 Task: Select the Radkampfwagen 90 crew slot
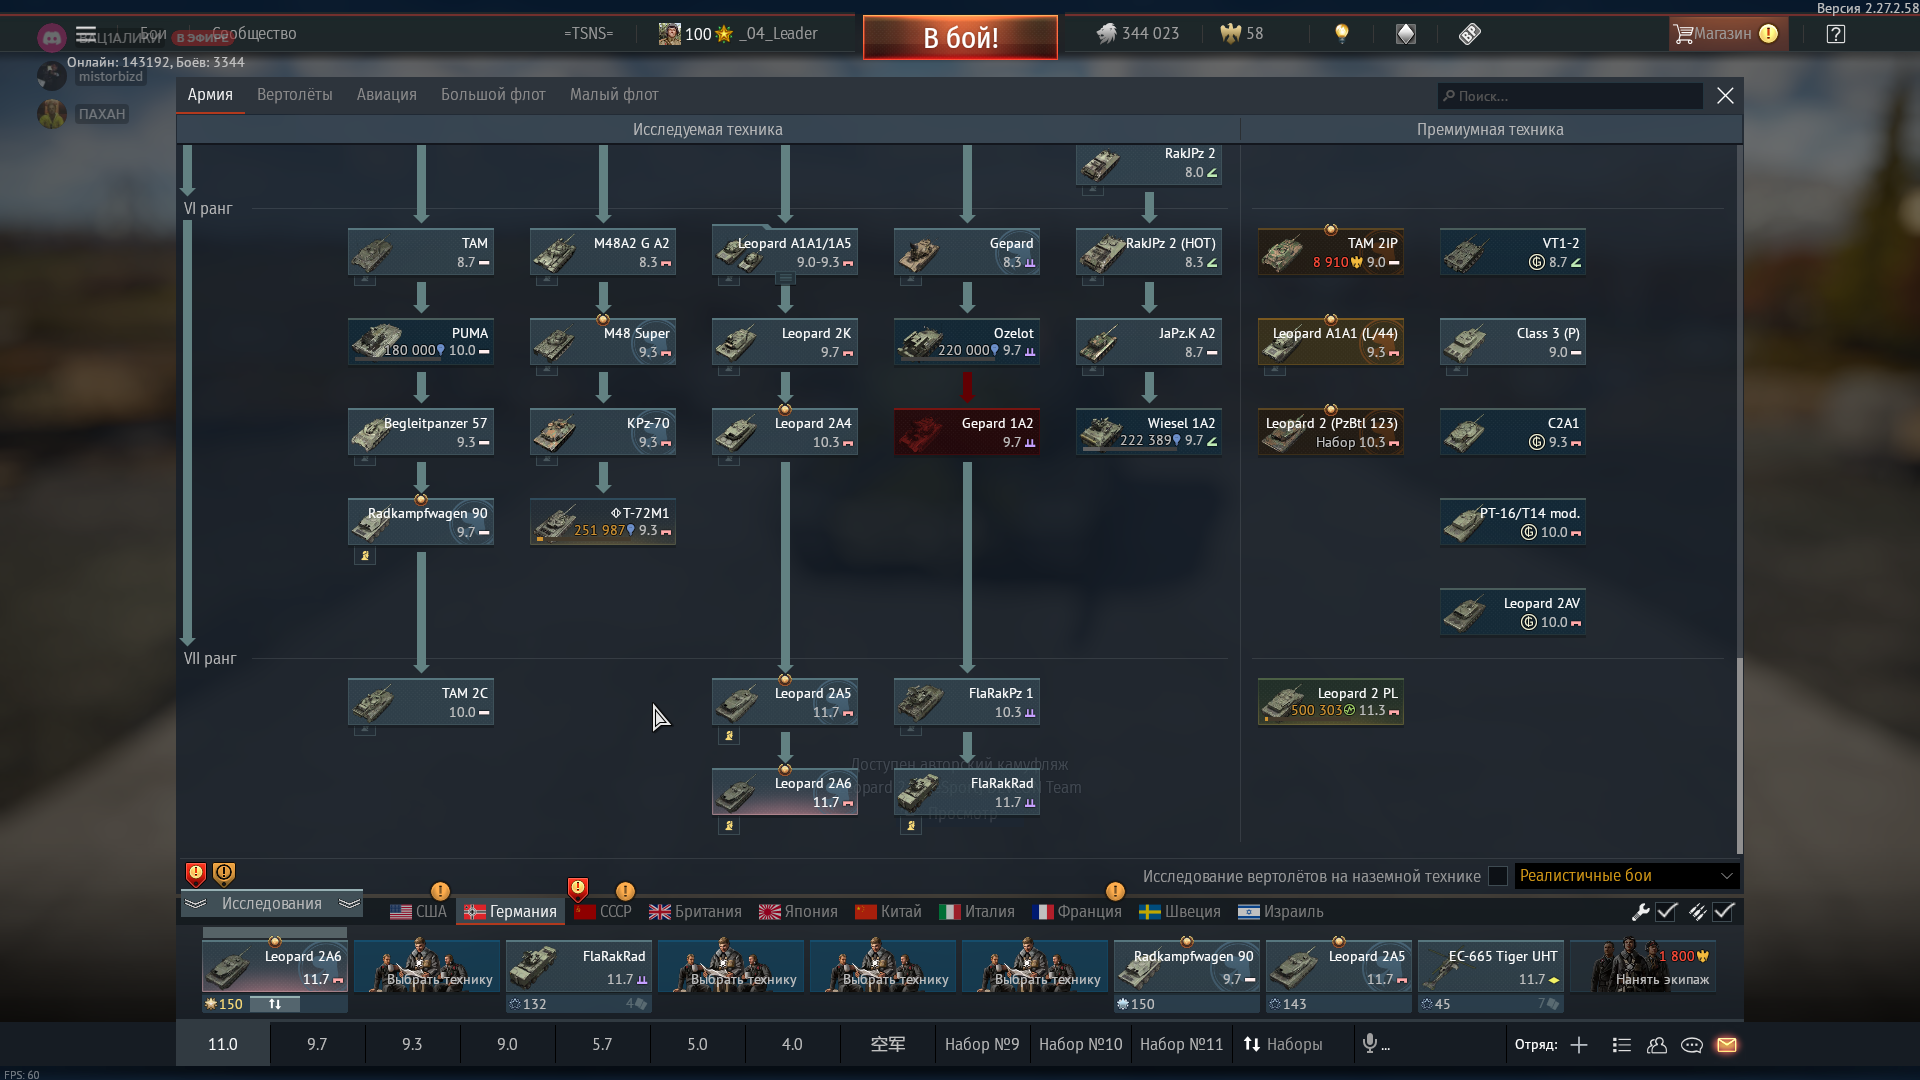(1187, 966)
